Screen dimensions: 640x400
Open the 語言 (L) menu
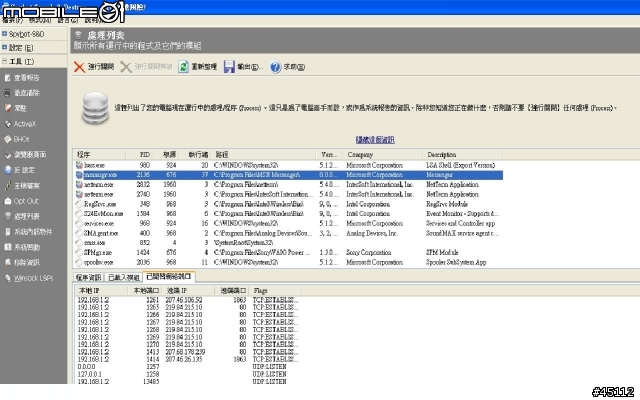pyautogui.click(x=68, y=20)
